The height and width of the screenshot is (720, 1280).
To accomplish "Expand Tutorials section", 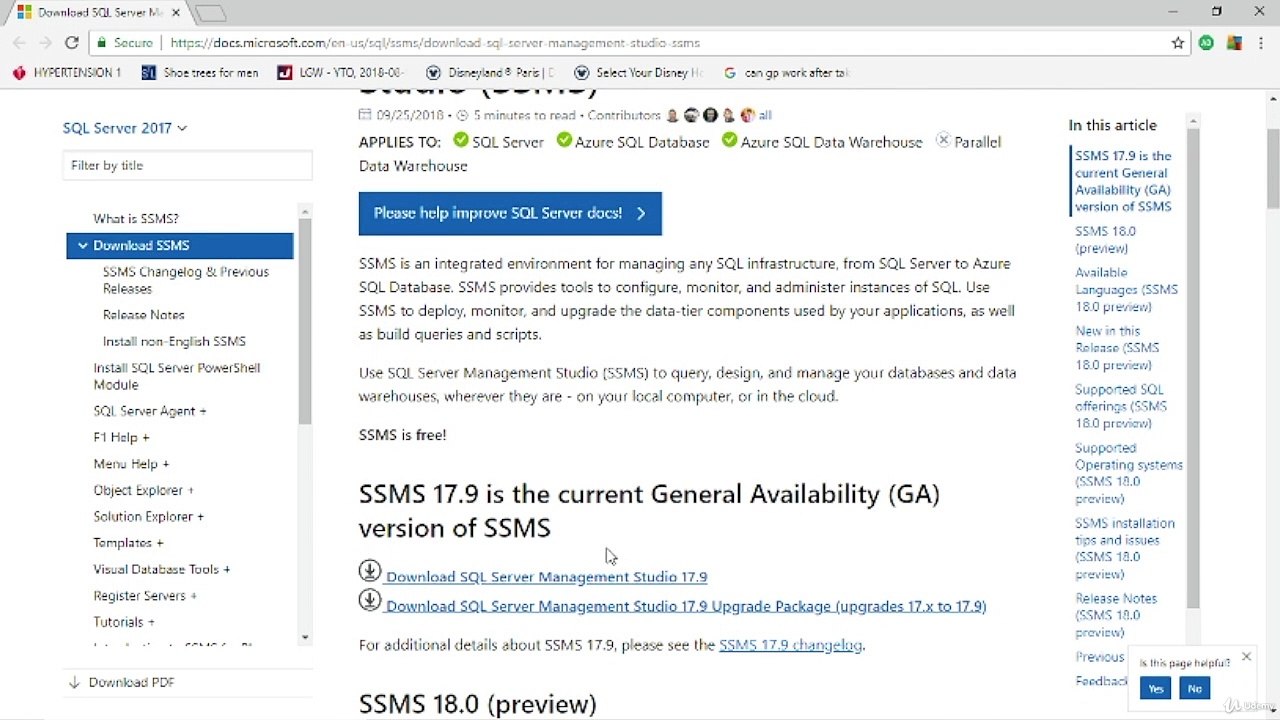I will [124, 622].
